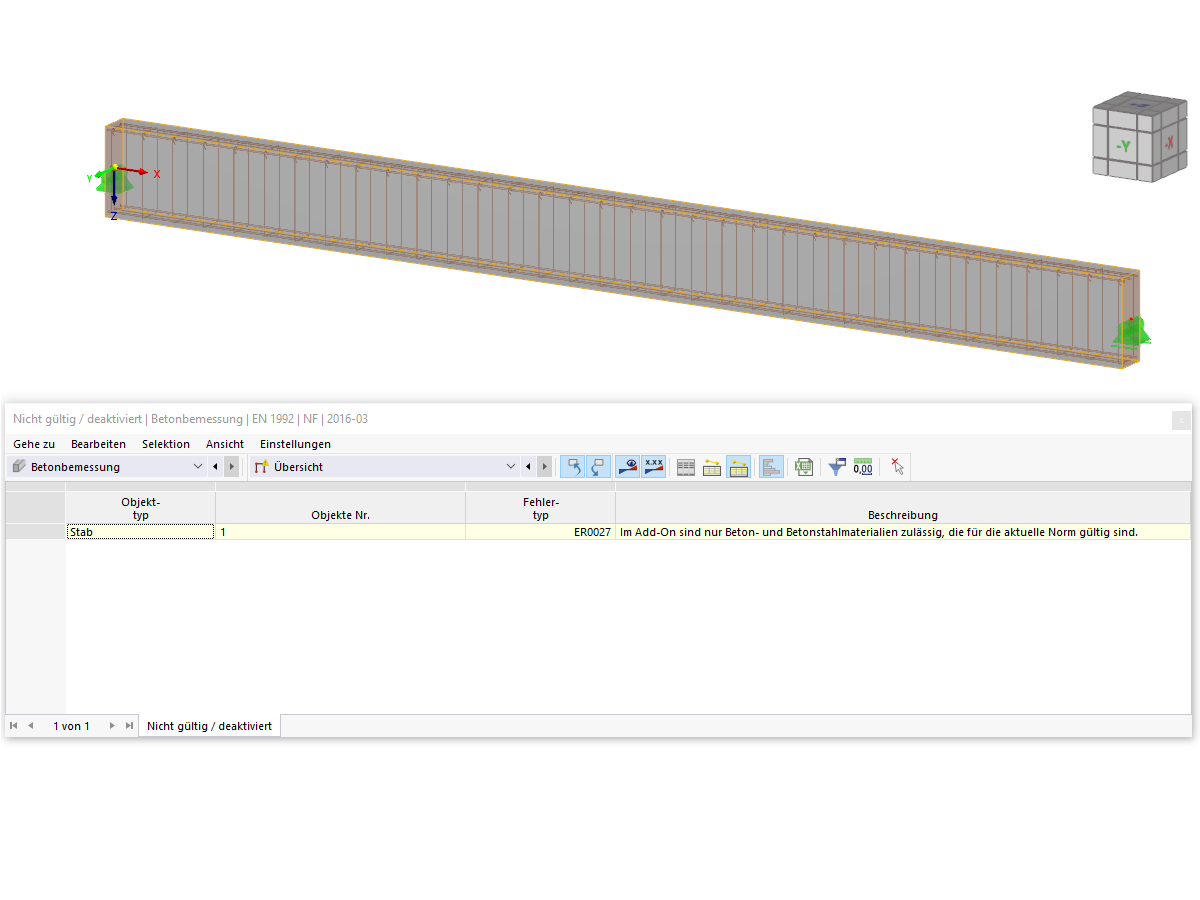The width and height of the screenshot is (1200, 900).
Task: Click the top face of navigation cube
Action: tap(1139, 105)
